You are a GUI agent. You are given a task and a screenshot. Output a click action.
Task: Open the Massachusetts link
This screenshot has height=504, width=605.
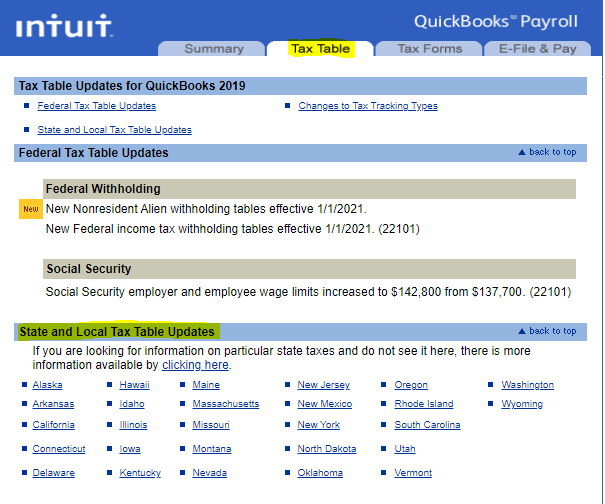226,404
